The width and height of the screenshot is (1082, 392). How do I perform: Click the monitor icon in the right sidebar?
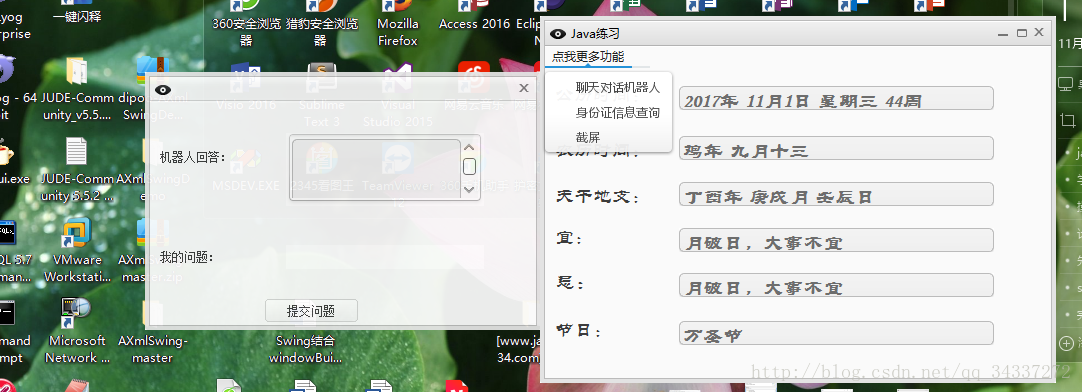click(x=1067, y=85)
